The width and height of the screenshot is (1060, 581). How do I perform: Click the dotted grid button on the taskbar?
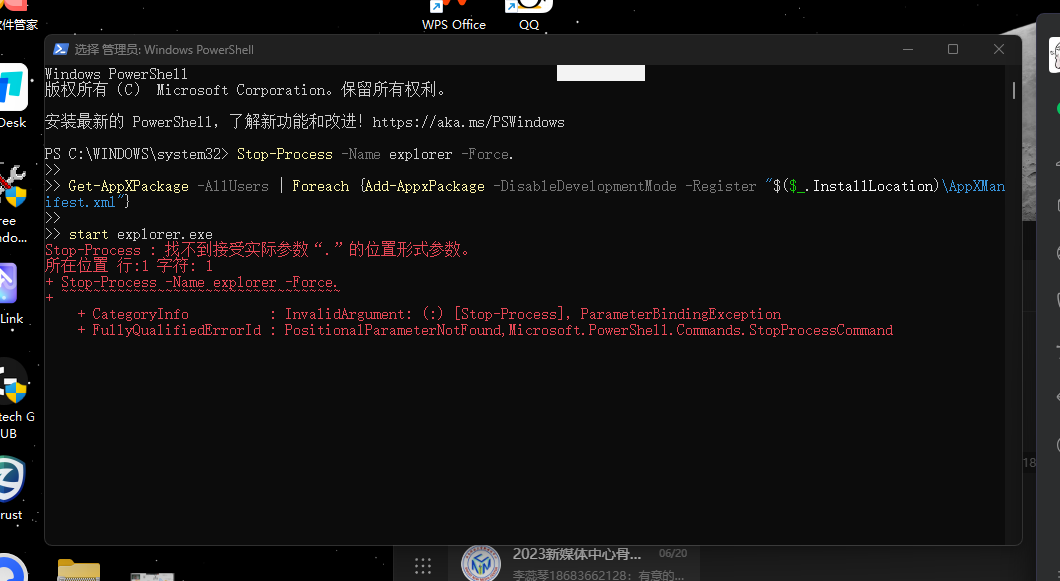(x=422, y=564)
